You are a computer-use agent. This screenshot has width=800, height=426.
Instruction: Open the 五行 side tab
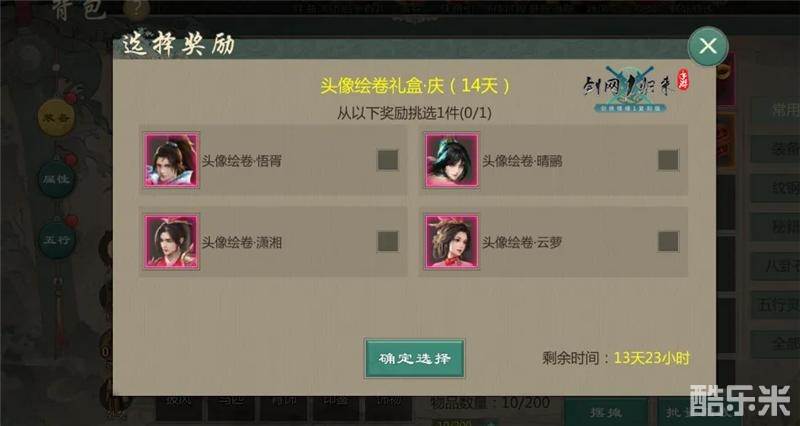point(57,240)
